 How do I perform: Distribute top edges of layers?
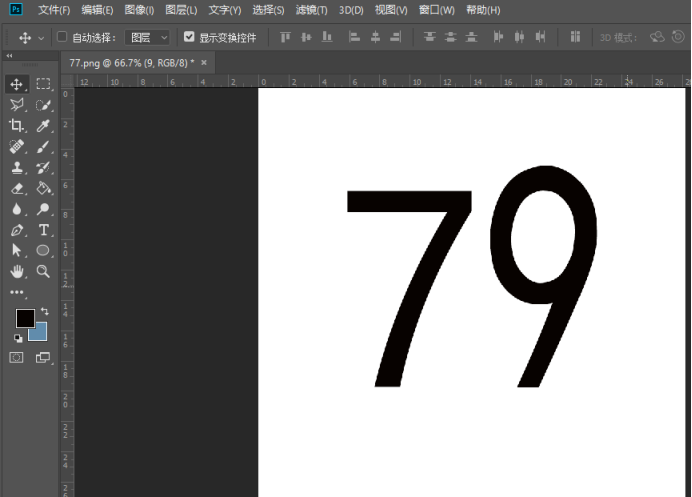coord(430,37)
